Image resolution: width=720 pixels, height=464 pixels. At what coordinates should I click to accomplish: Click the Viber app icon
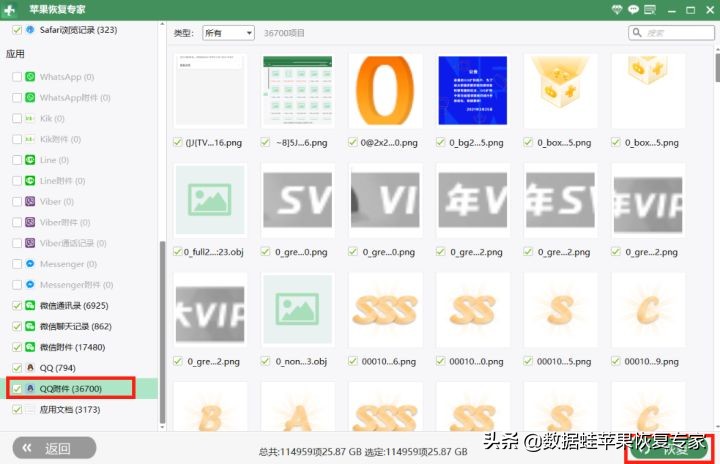click(30, 202)
